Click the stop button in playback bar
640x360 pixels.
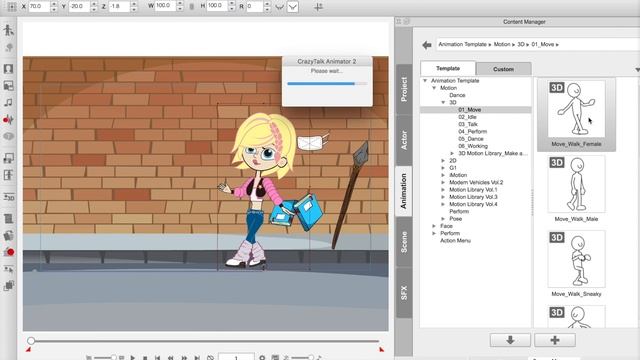click(x=145, y=358)
